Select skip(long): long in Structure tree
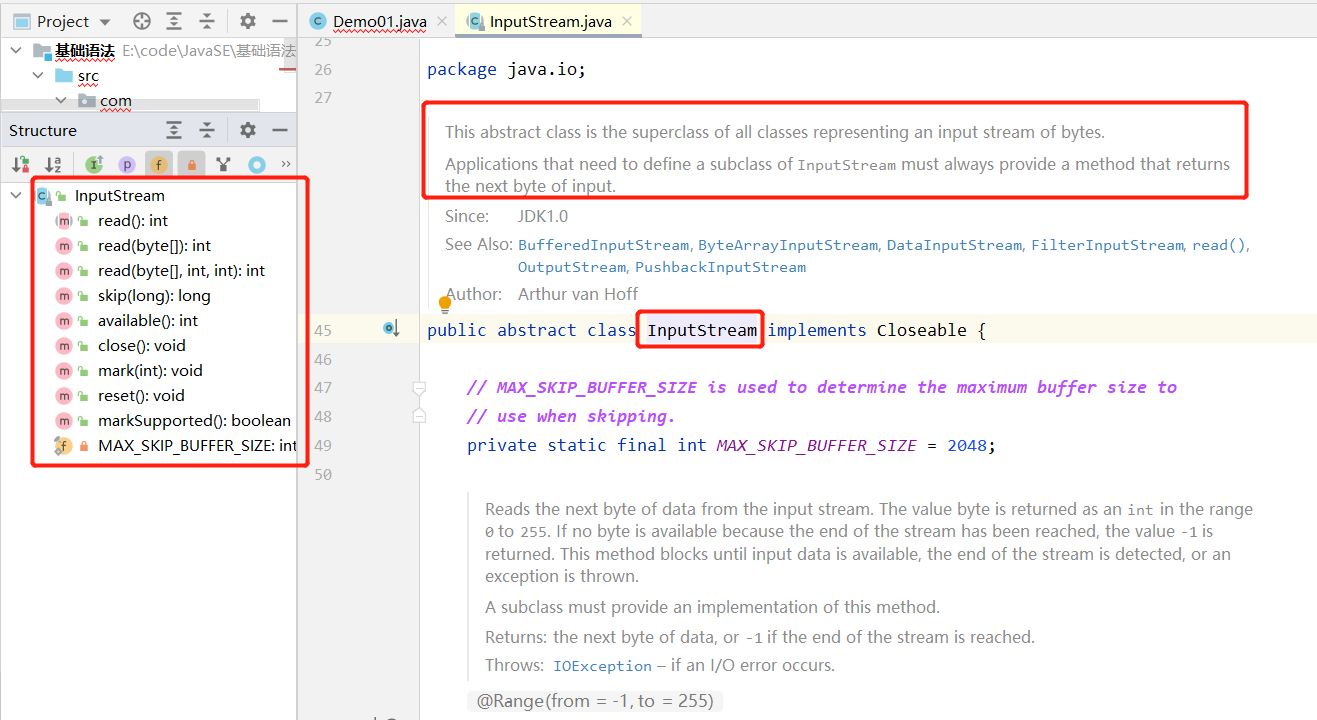Screen dimensions: 1317x720 [x=154, y=295]
